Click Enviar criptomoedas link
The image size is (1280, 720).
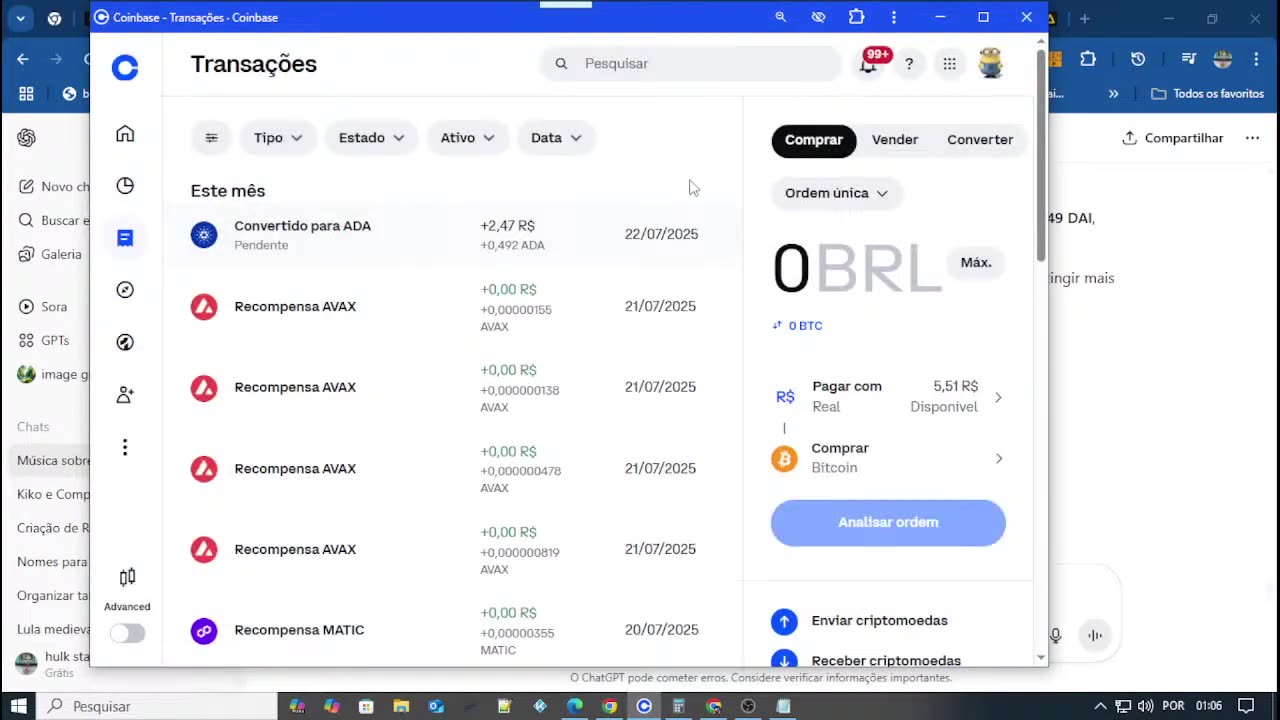[879, 621]
